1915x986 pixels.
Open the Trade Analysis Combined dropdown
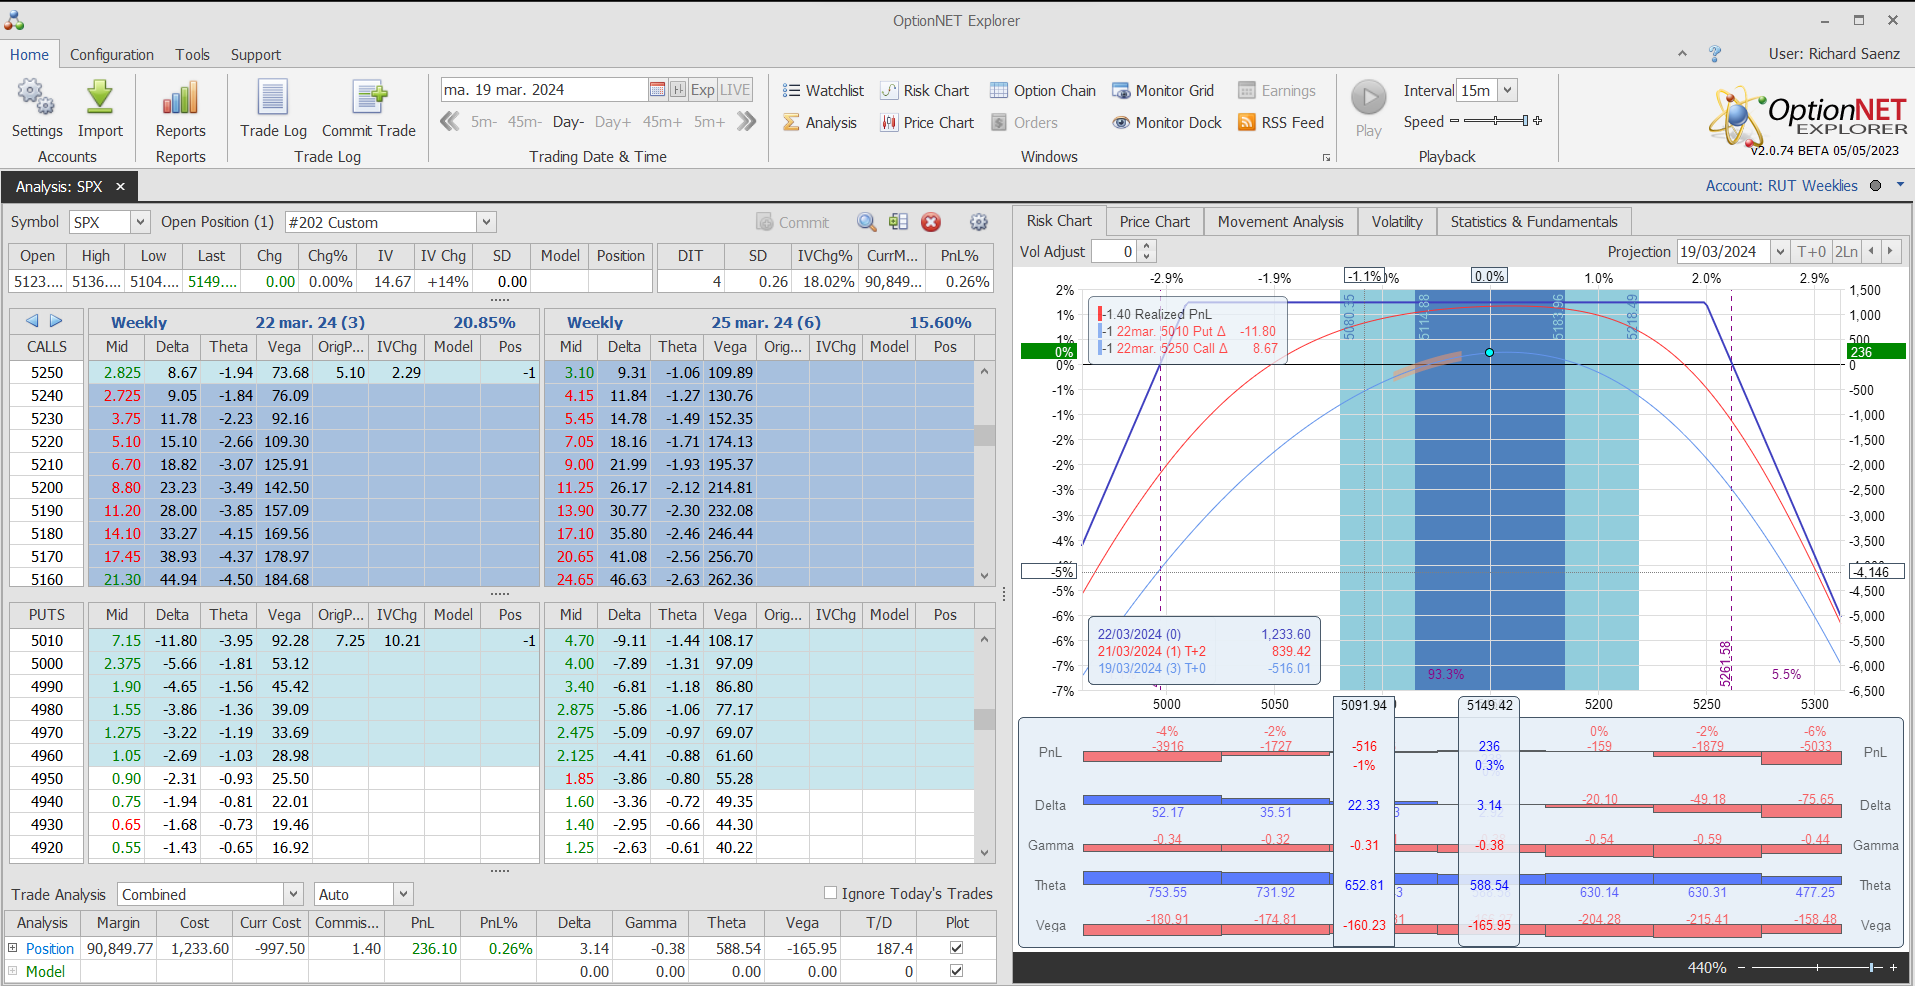[x=293, y=895]
